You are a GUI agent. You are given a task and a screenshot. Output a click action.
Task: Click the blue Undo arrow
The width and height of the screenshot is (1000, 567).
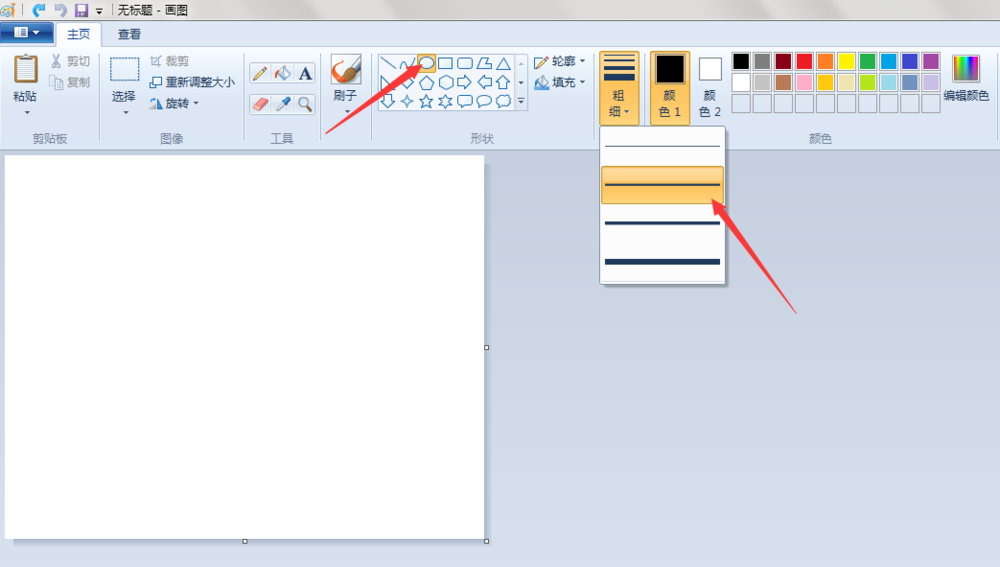point(39,10)
